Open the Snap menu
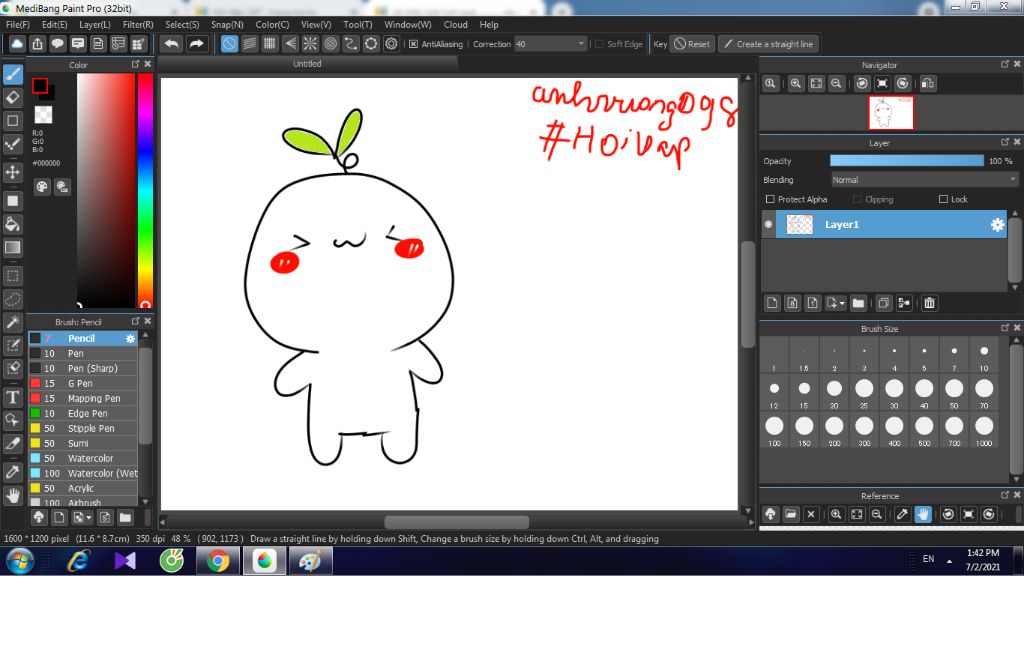This screenshot has width=1024, height=661. (x=227, y=24)
